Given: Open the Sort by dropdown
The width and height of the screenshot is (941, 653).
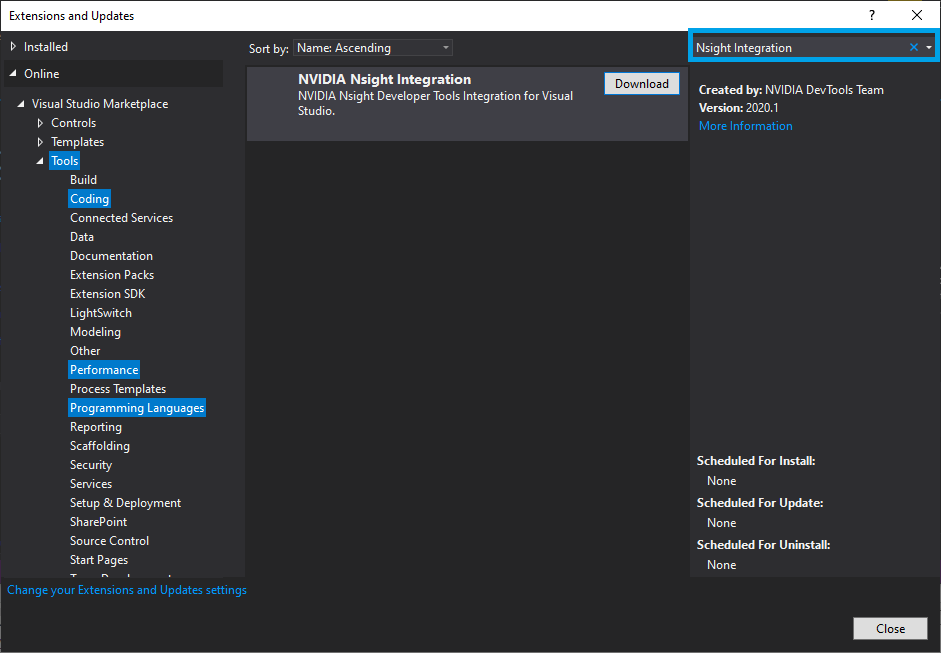Looking at the screenshot, I should (373, 48).
